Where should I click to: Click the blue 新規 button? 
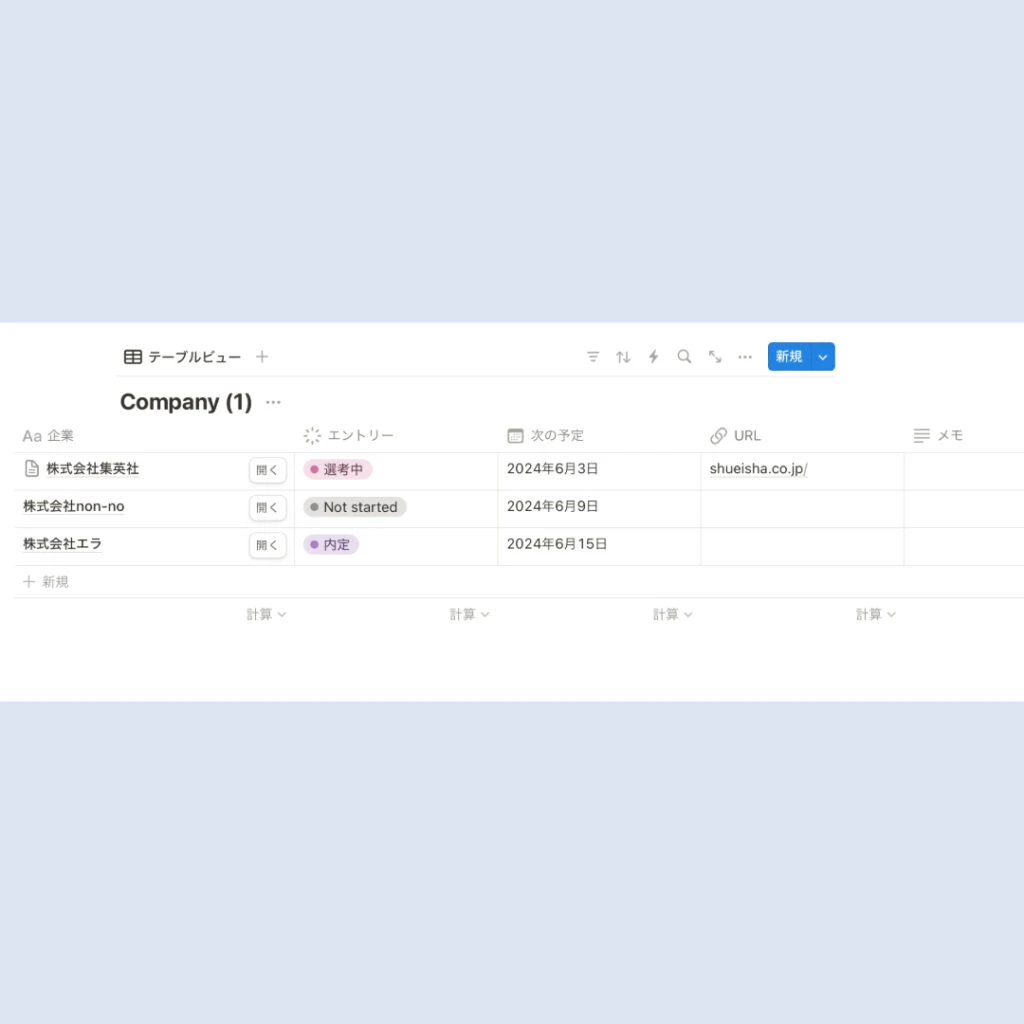(x=789, y=357)
